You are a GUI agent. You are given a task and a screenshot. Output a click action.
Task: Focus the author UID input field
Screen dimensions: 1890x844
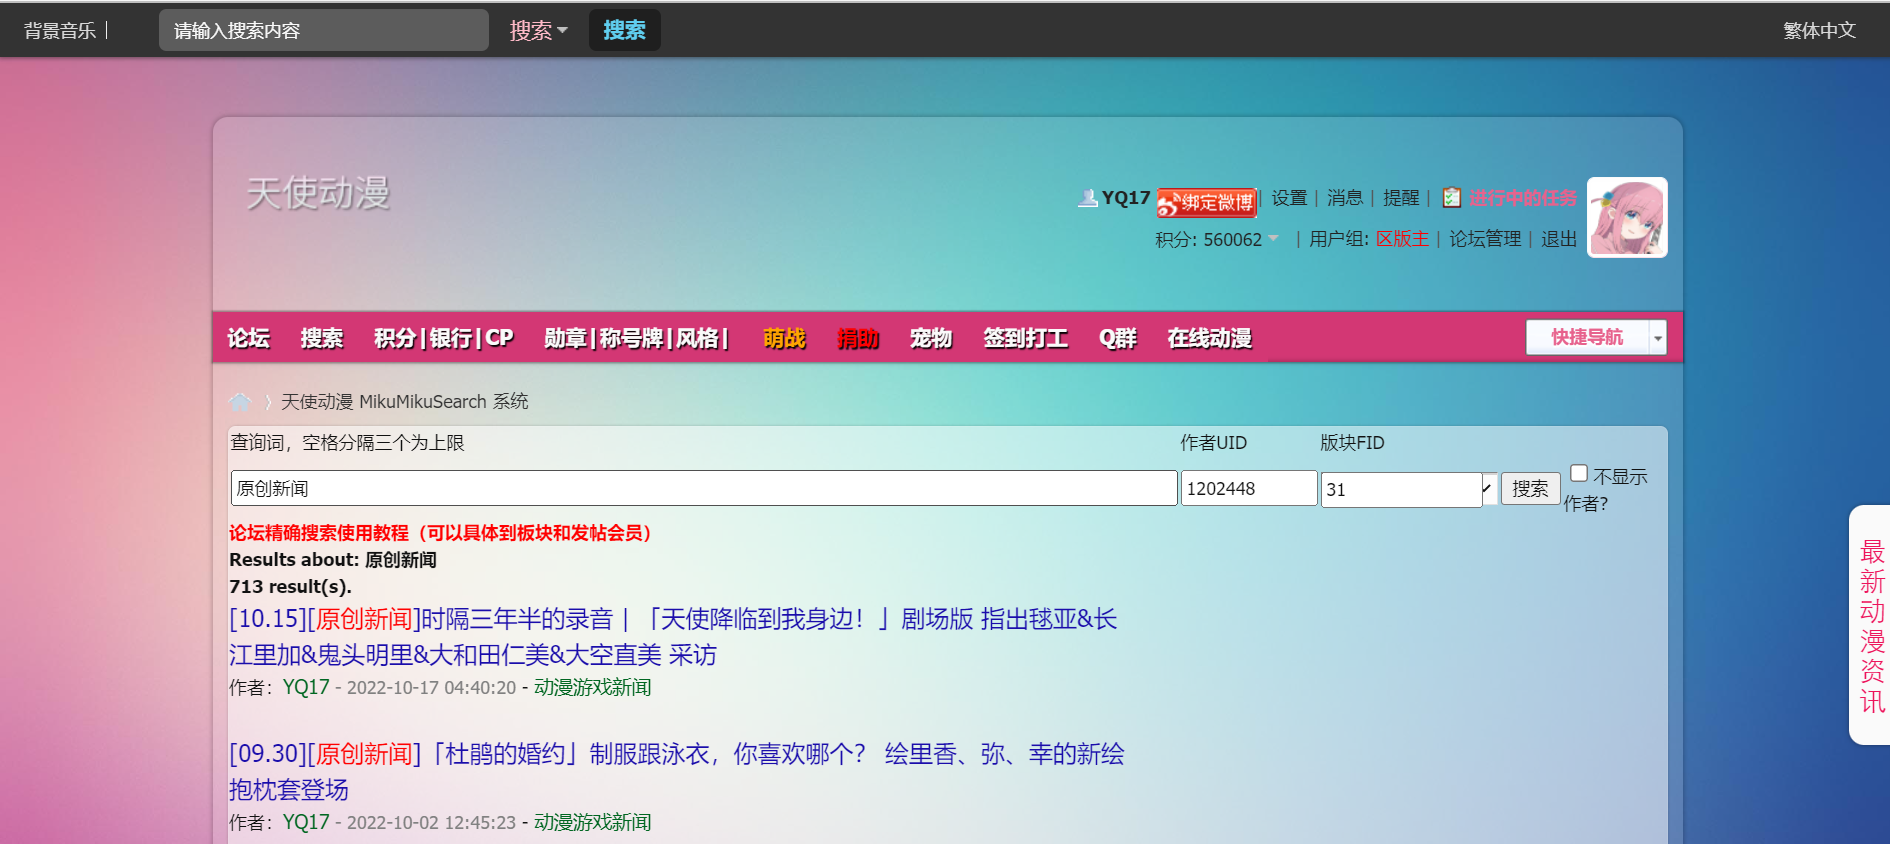(x=1248, y=489)
